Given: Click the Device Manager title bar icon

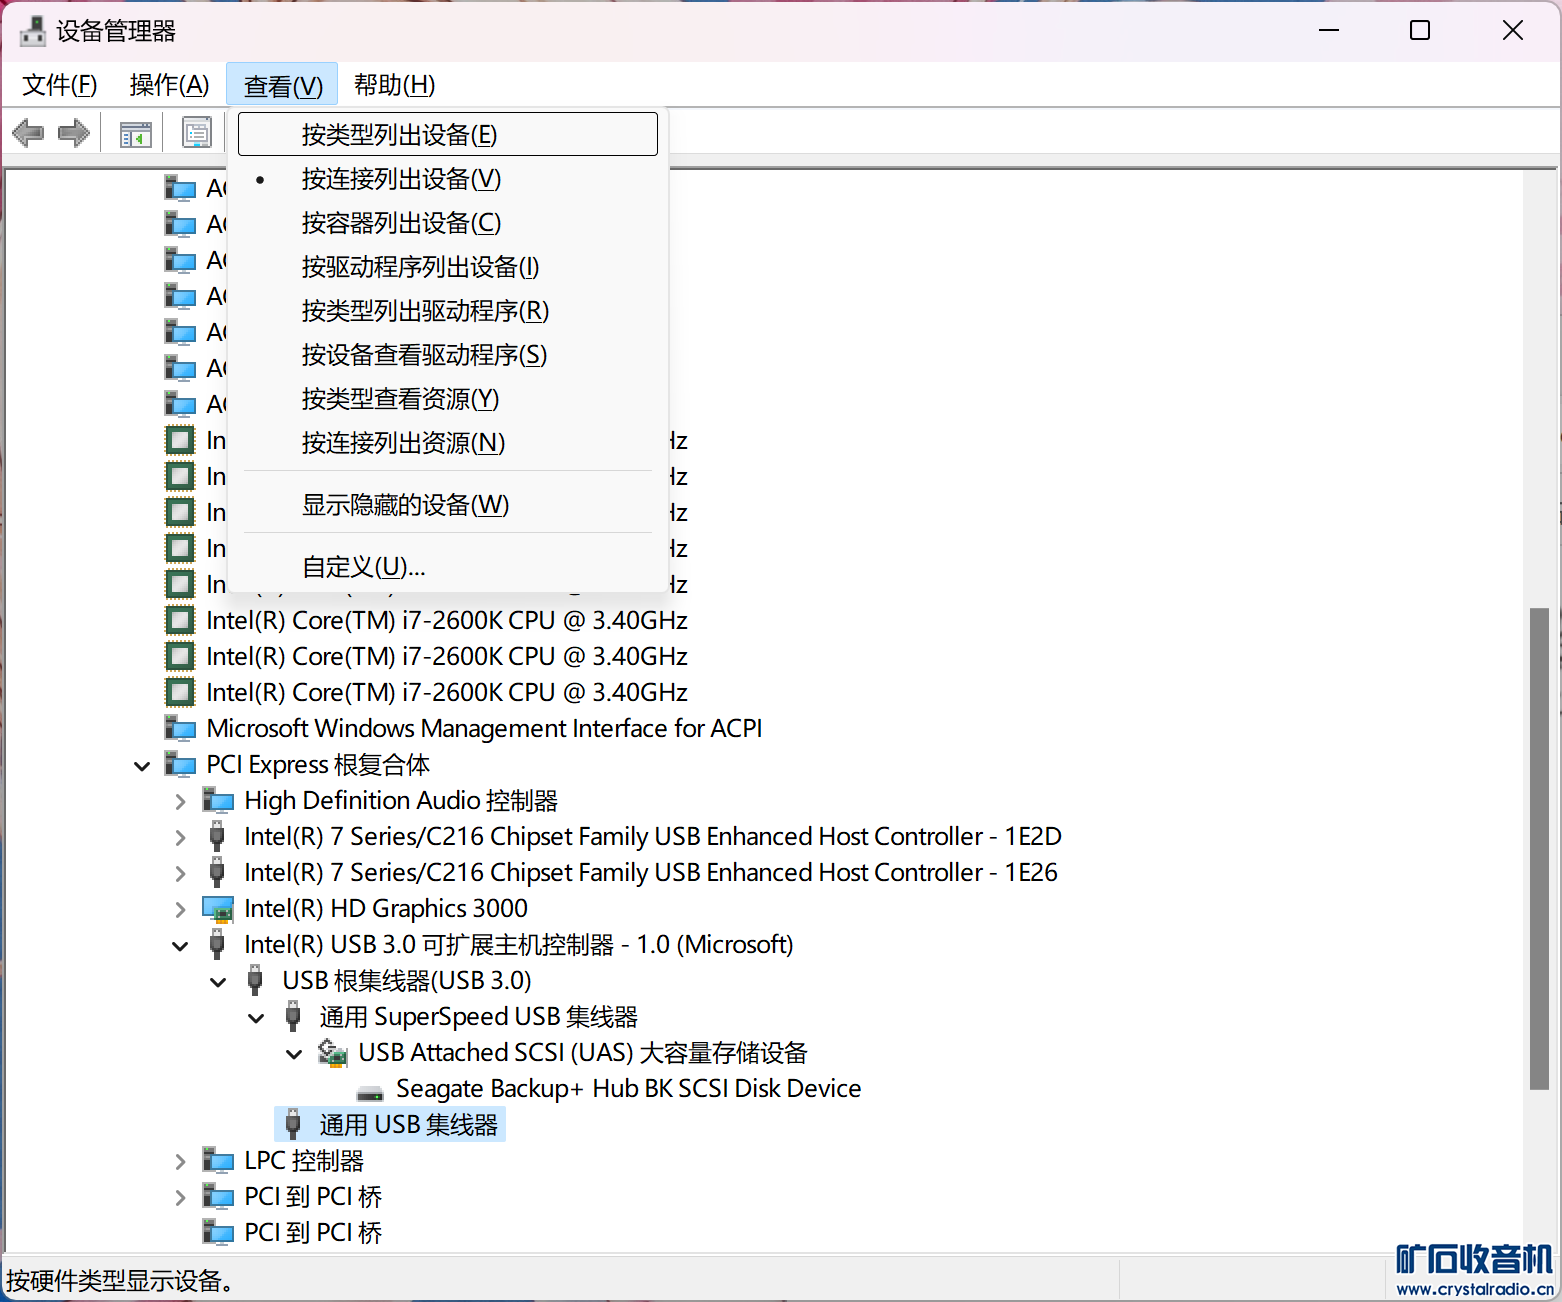Looking at the screenshot, I should 32,31.
